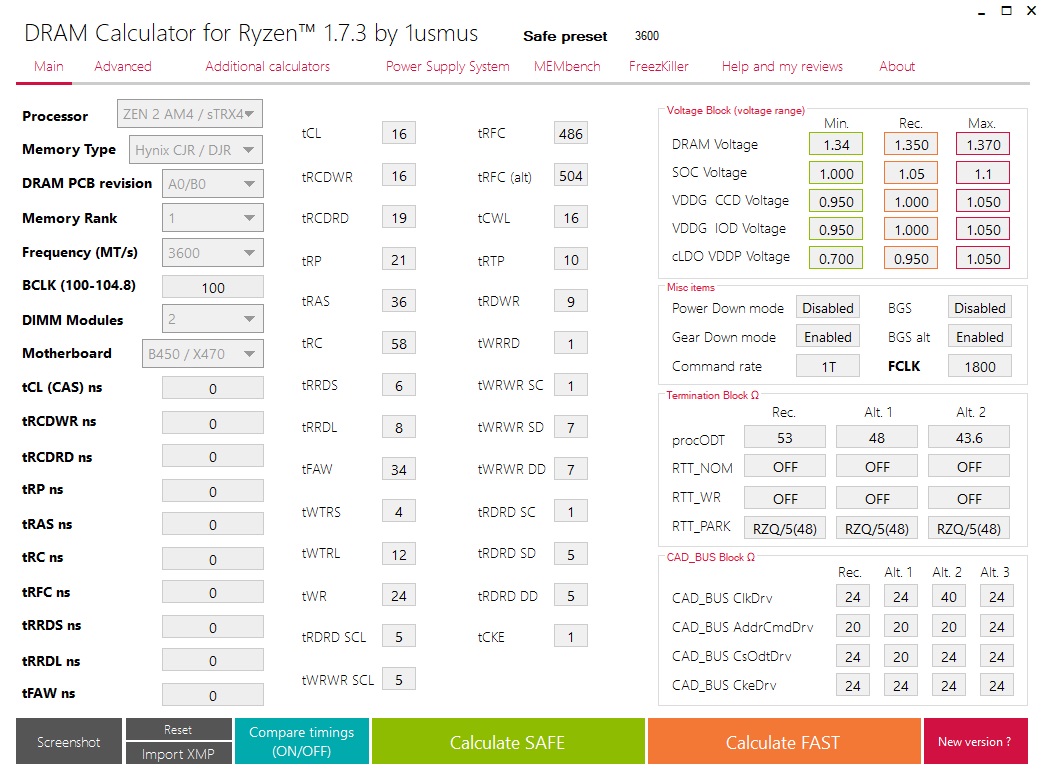Viewport: 1049px width, 781px height.
Task: Click the tCL value 16
Action: tap(399, 133)
